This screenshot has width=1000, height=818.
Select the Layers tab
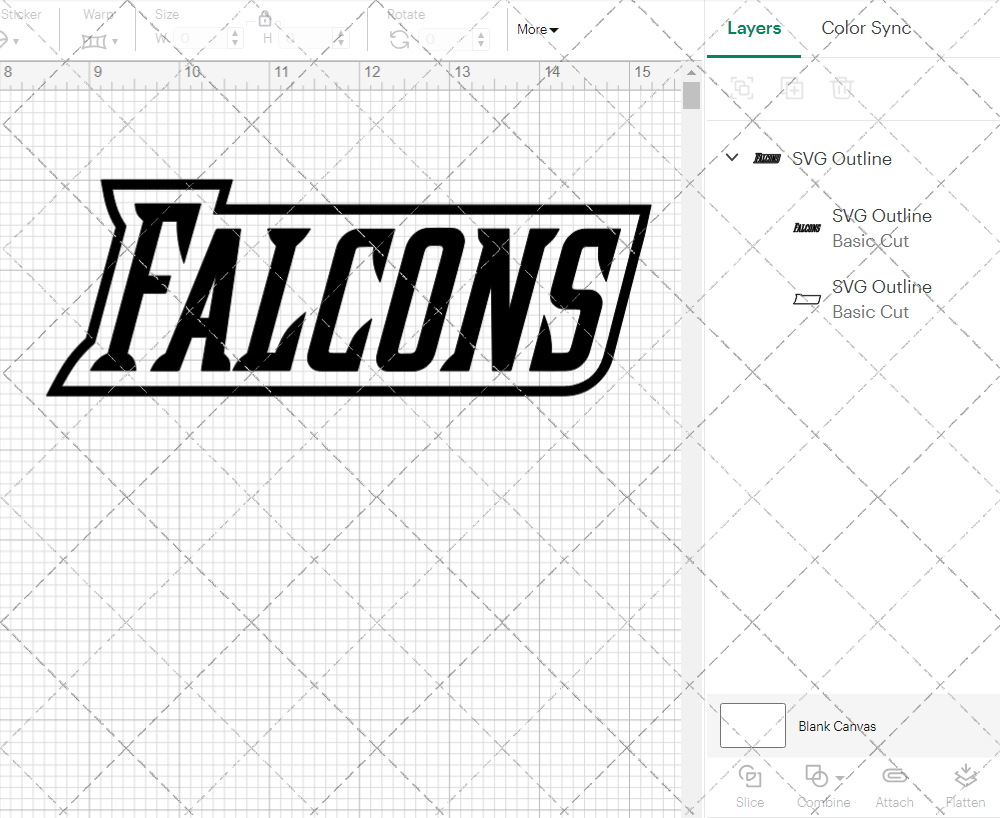pos(754,28)
